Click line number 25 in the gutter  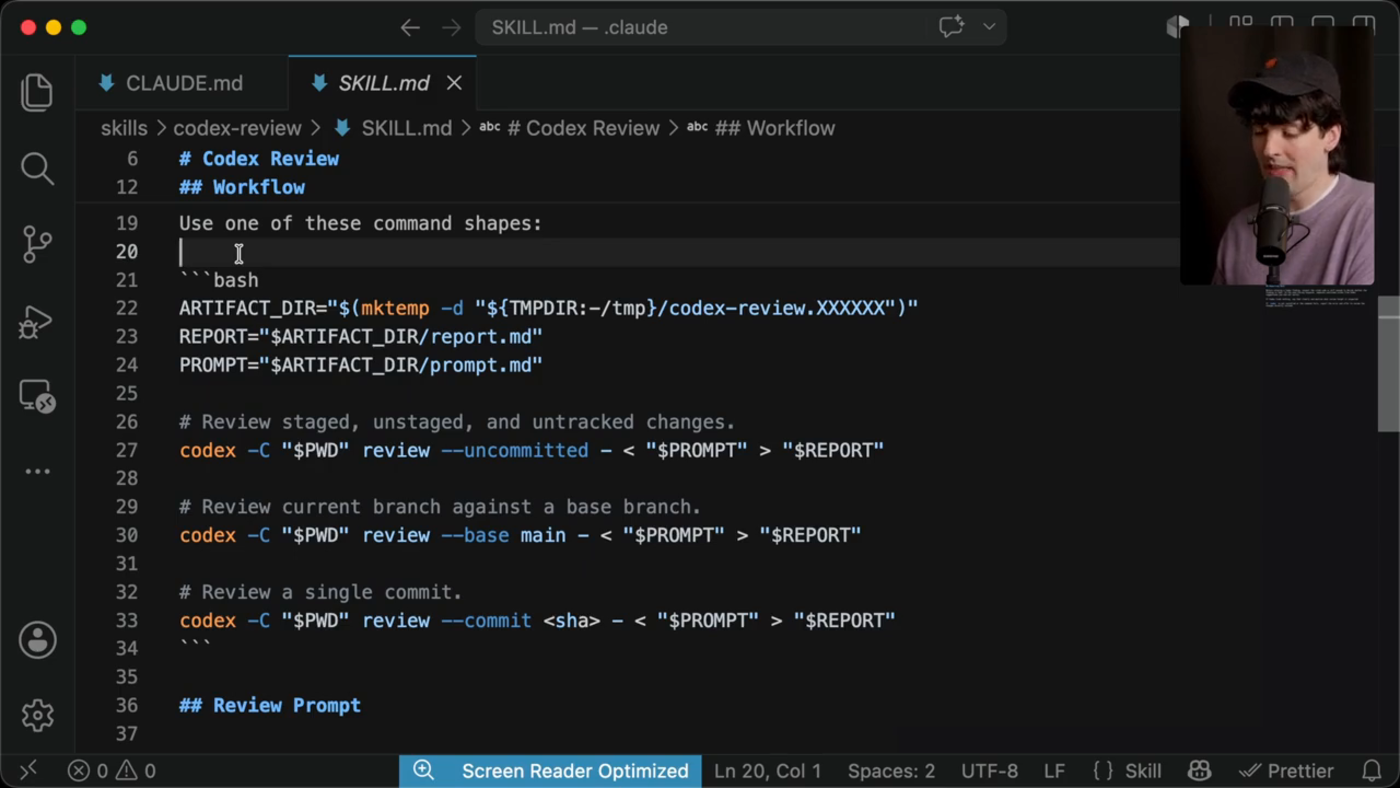[126, 393]
